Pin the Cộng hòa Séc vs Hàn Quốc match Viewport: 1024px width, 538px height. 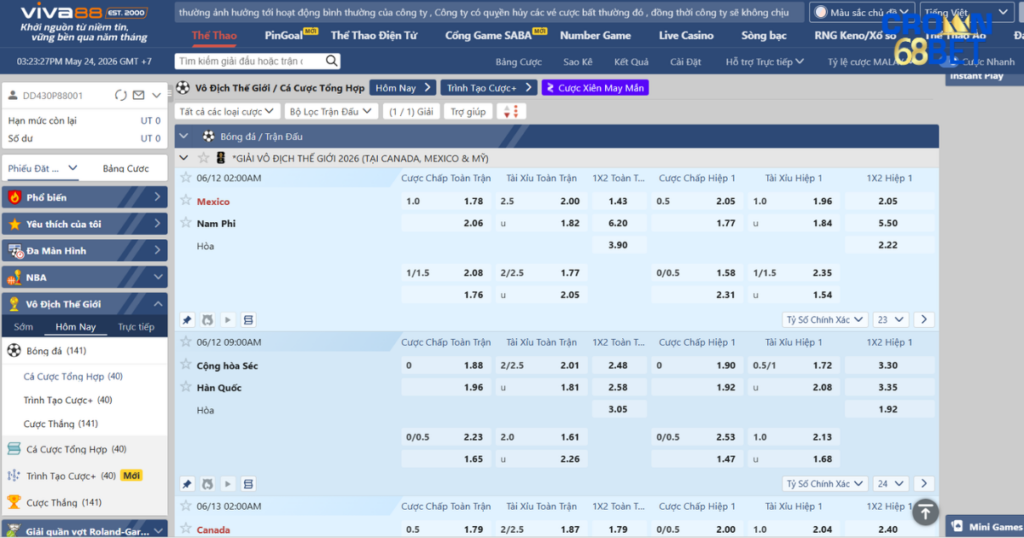[187, 484]
